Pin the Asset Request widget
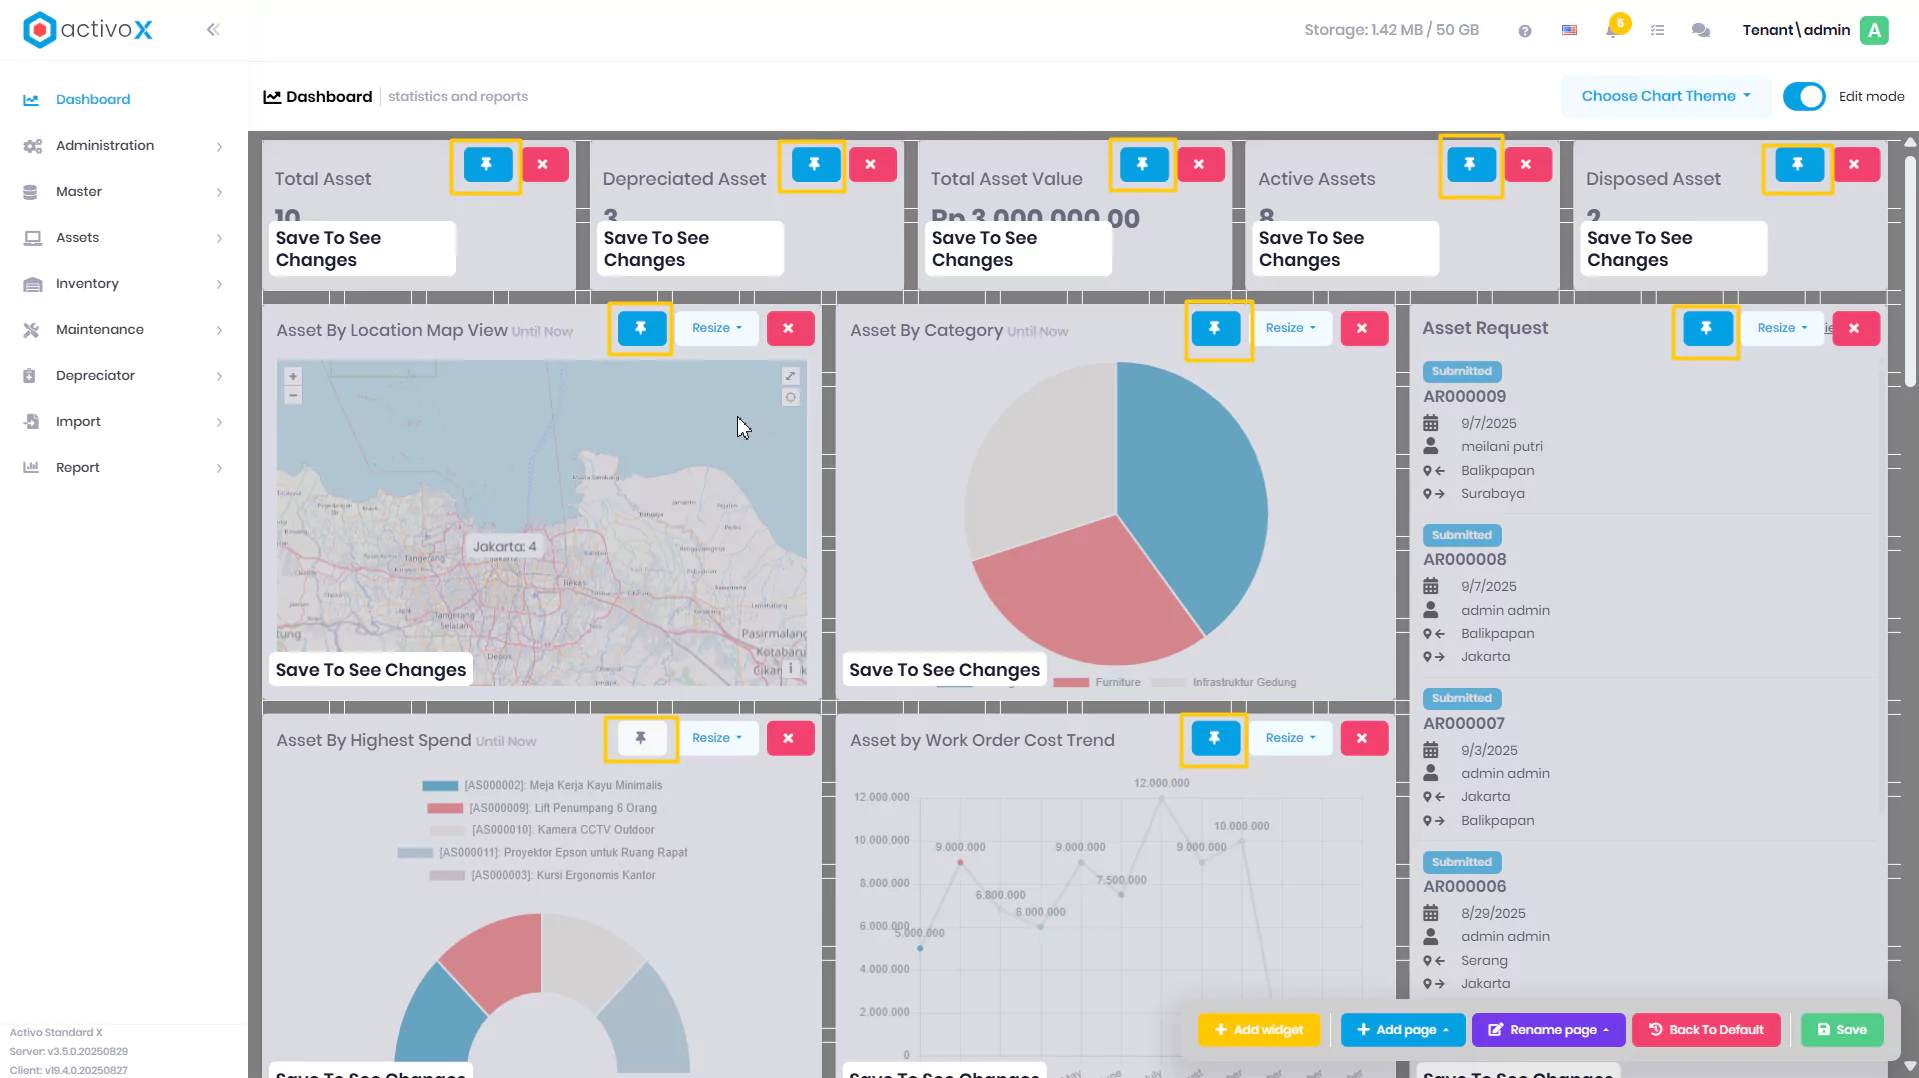Viewport: 1919px width, 1078px height. (1707, 328)
